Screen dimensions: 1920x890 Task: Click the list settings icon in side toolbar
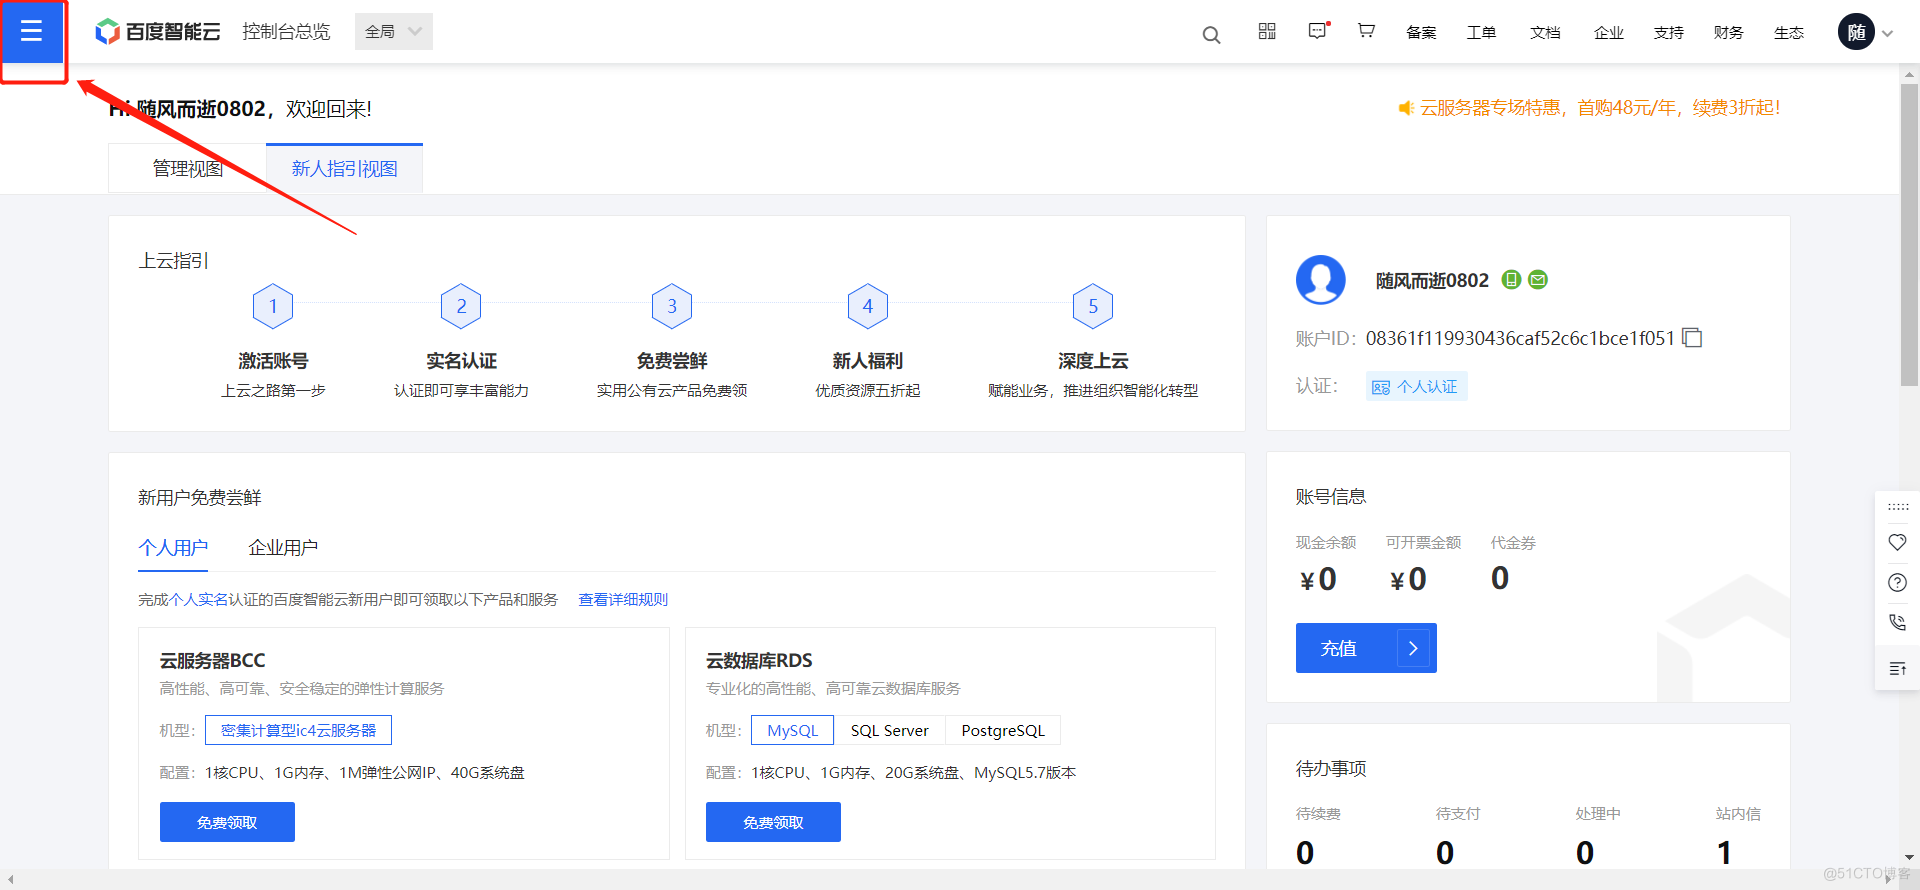[1897, 668]
